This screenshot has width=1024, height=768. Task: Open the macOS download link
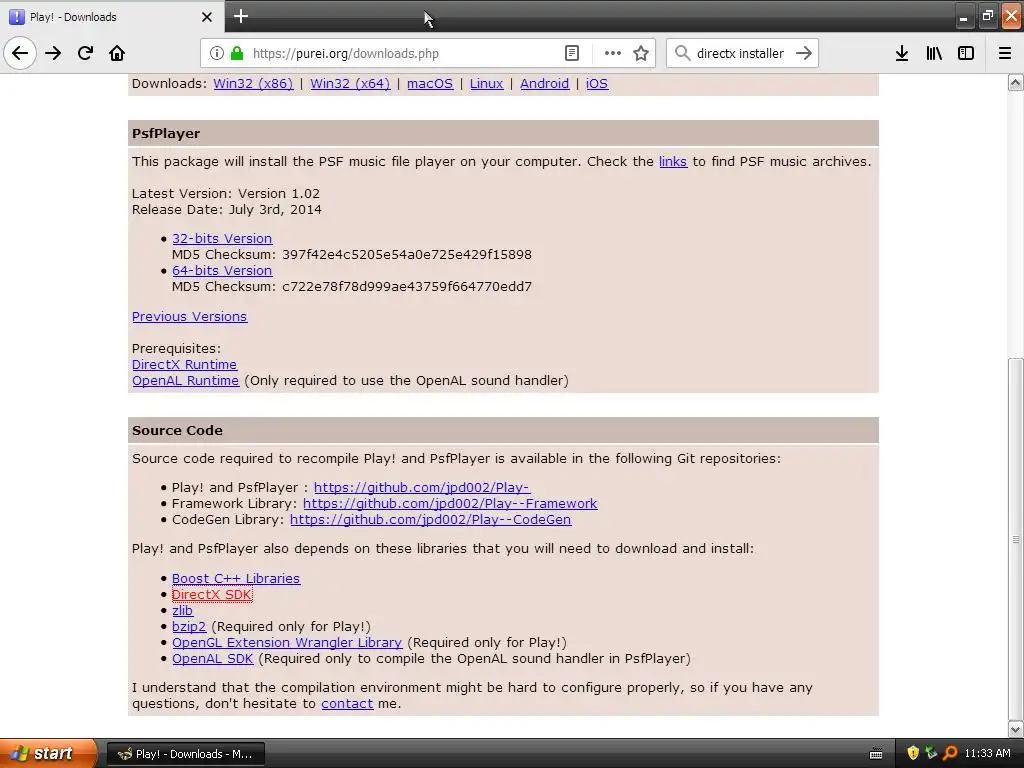tap(430, 84)
